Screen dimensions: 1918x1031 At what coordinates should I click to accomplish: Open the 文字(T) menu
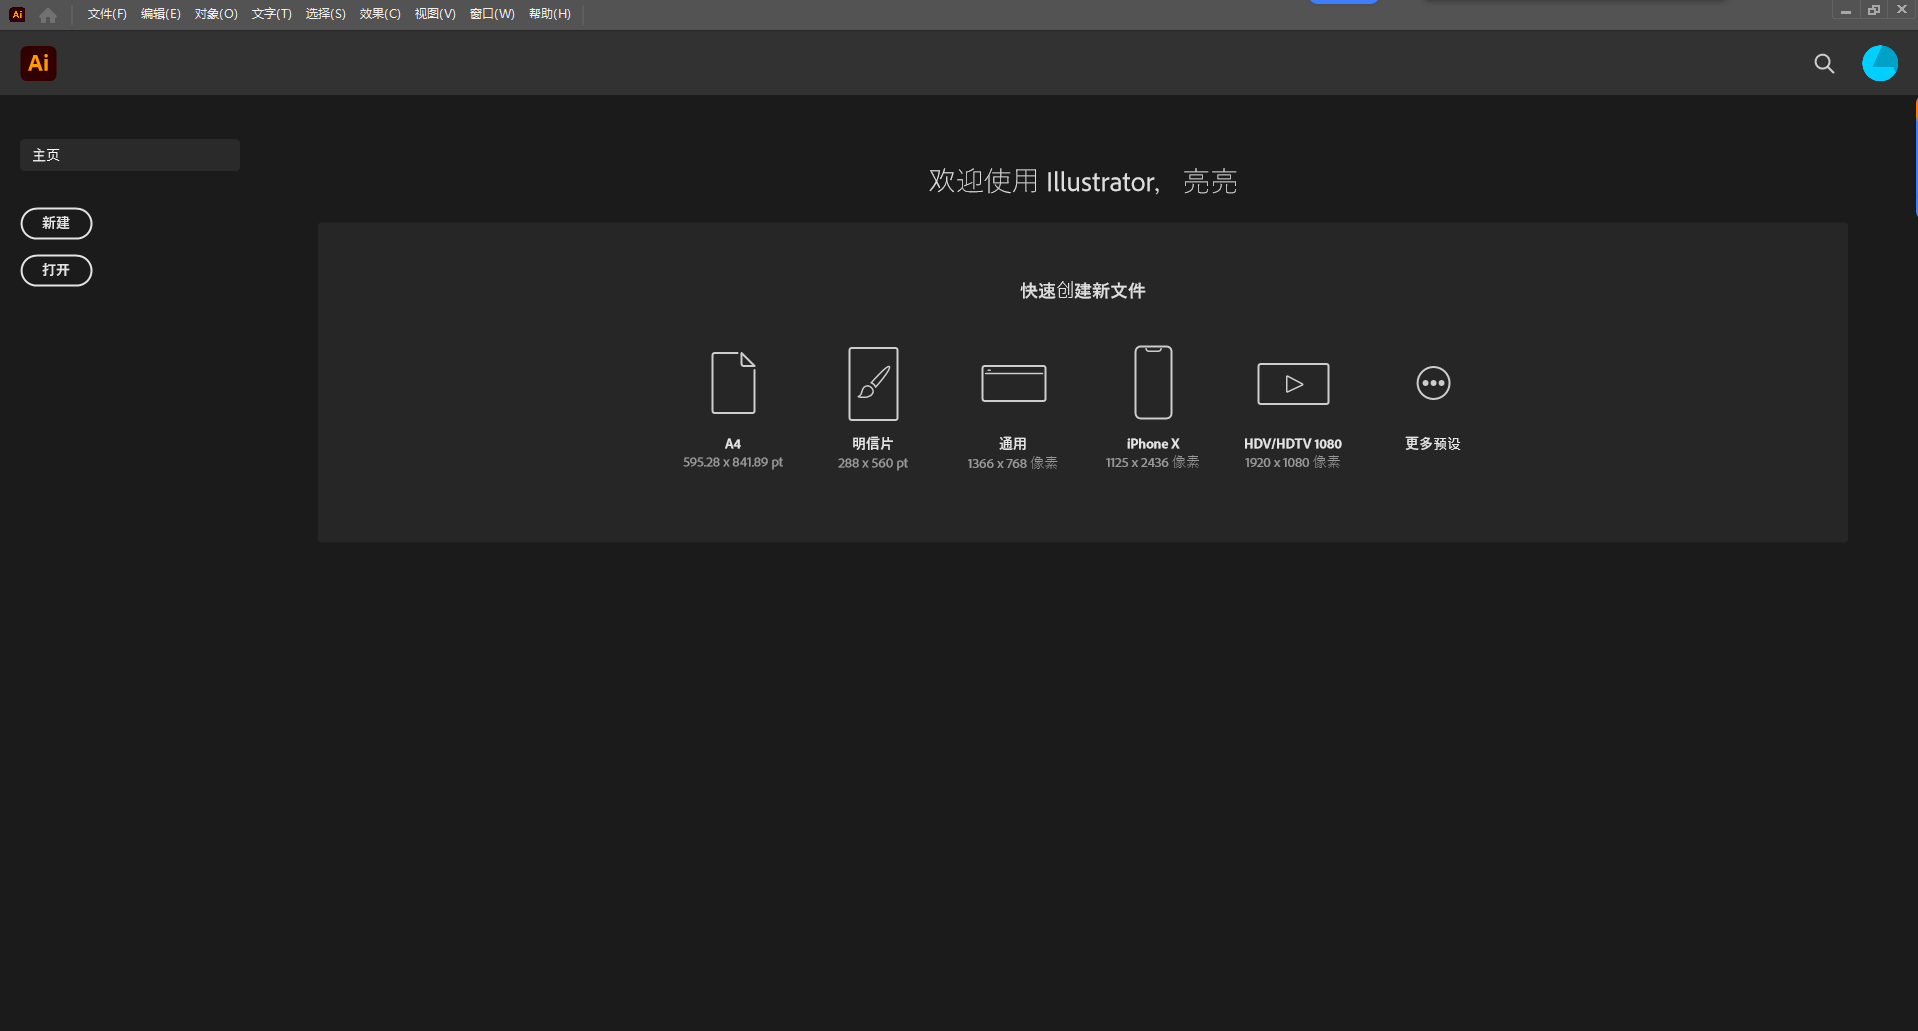pos(271,14)
